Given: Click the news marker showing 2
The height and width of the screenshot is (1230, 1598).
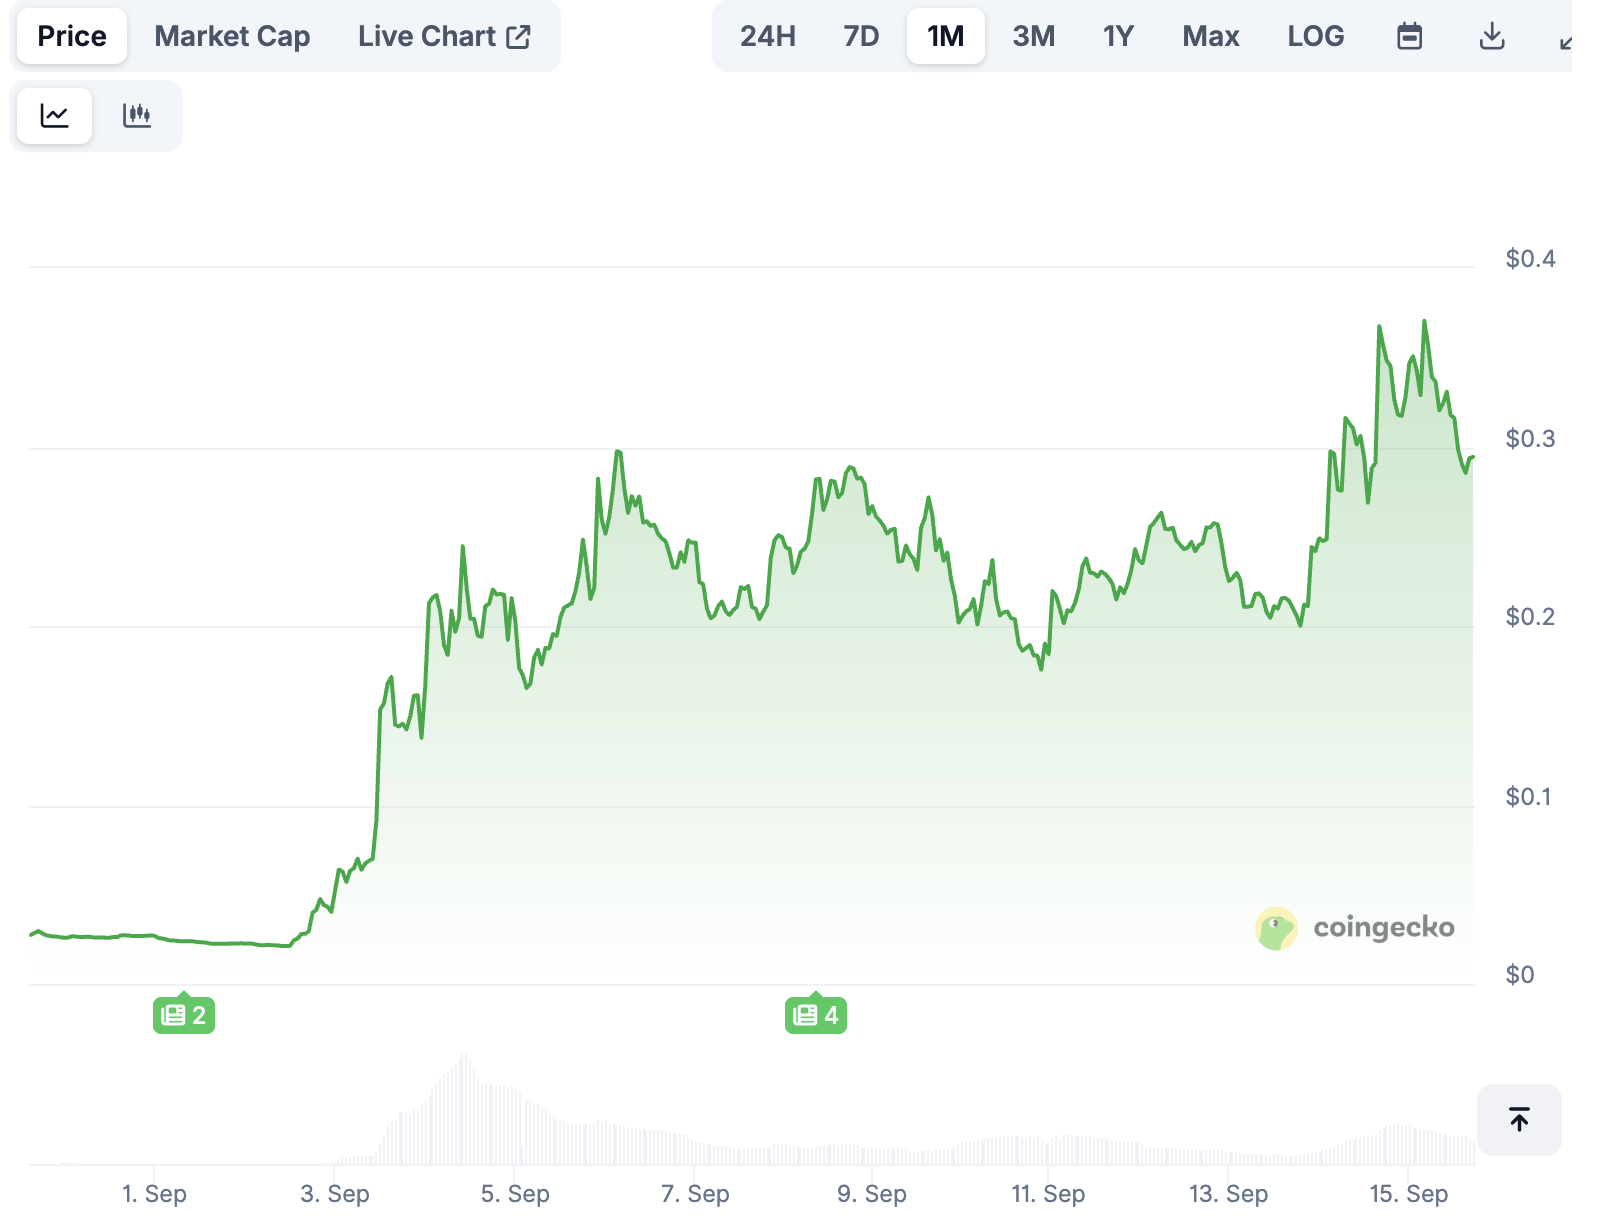Looking at the screenshot, I should 183,1014.
